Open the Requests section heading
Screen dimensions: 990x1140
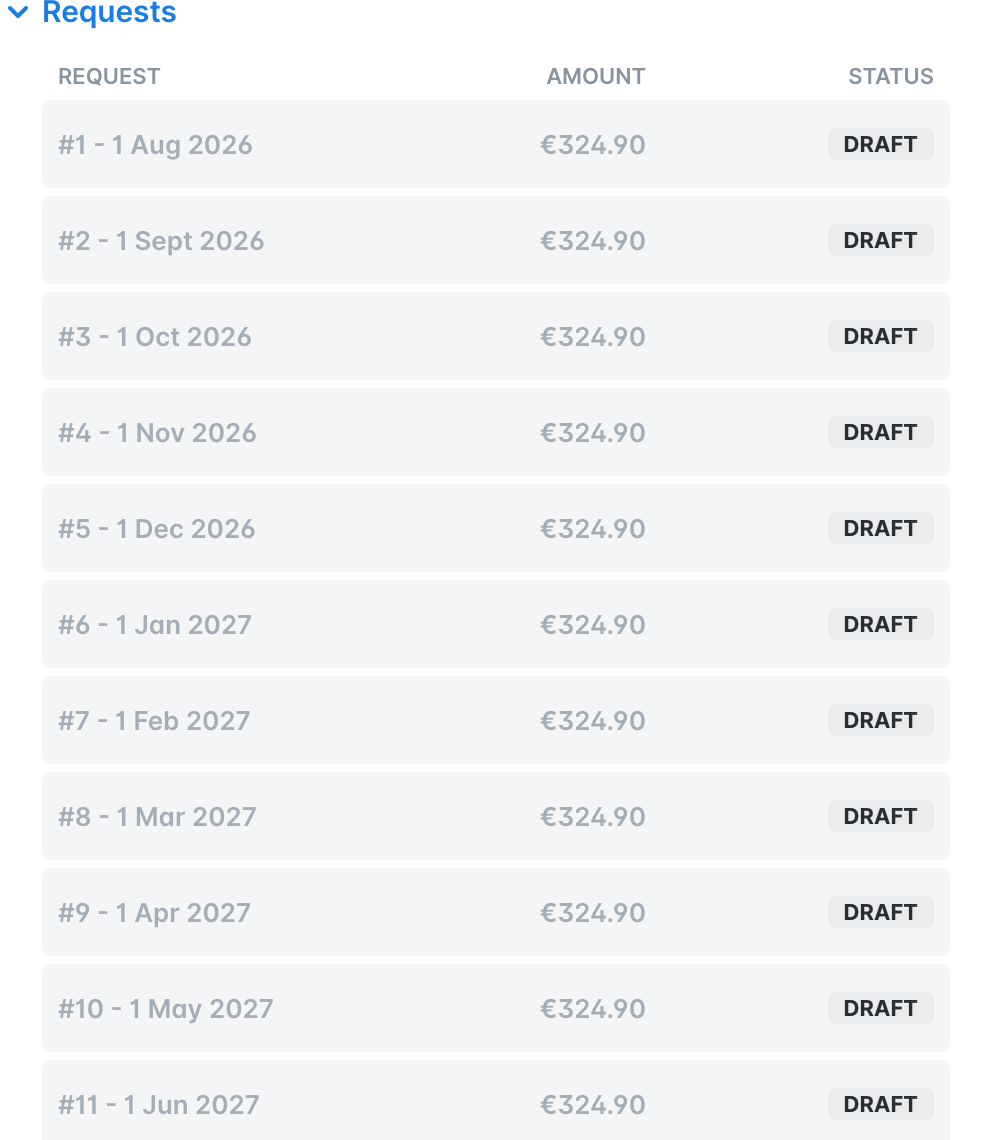coord(109,12)
